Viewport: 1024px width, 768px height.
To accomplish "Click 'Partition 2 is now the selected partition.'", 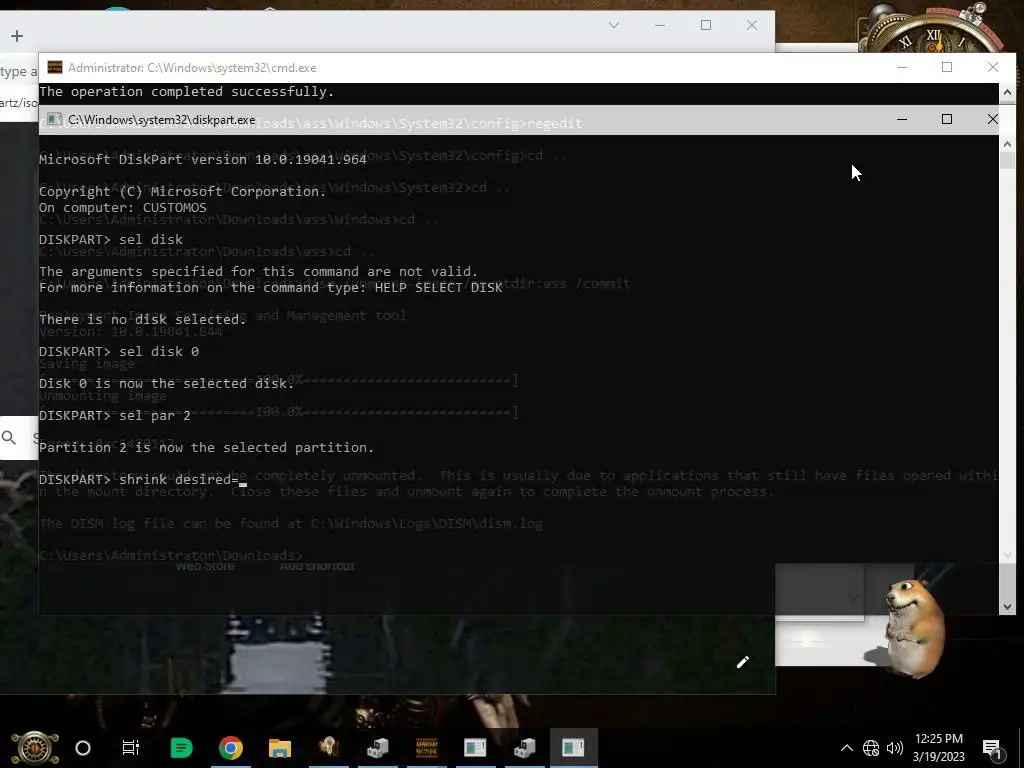I will (206, 447).
